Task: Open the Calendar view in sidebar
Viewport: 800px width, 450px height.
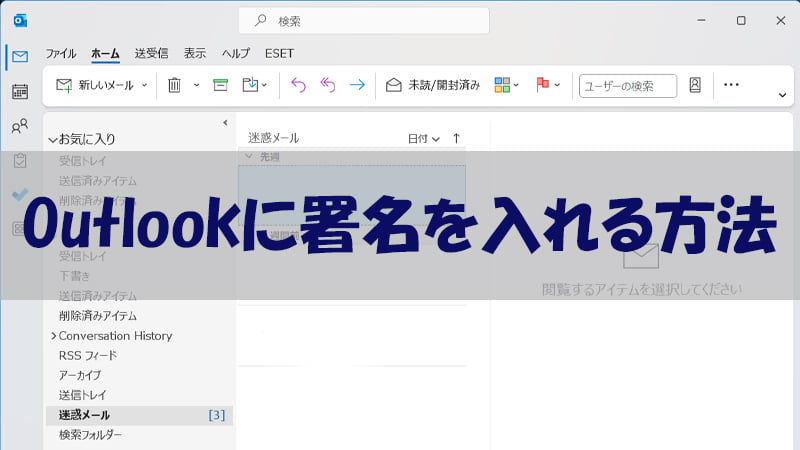Action: point(19,92)
